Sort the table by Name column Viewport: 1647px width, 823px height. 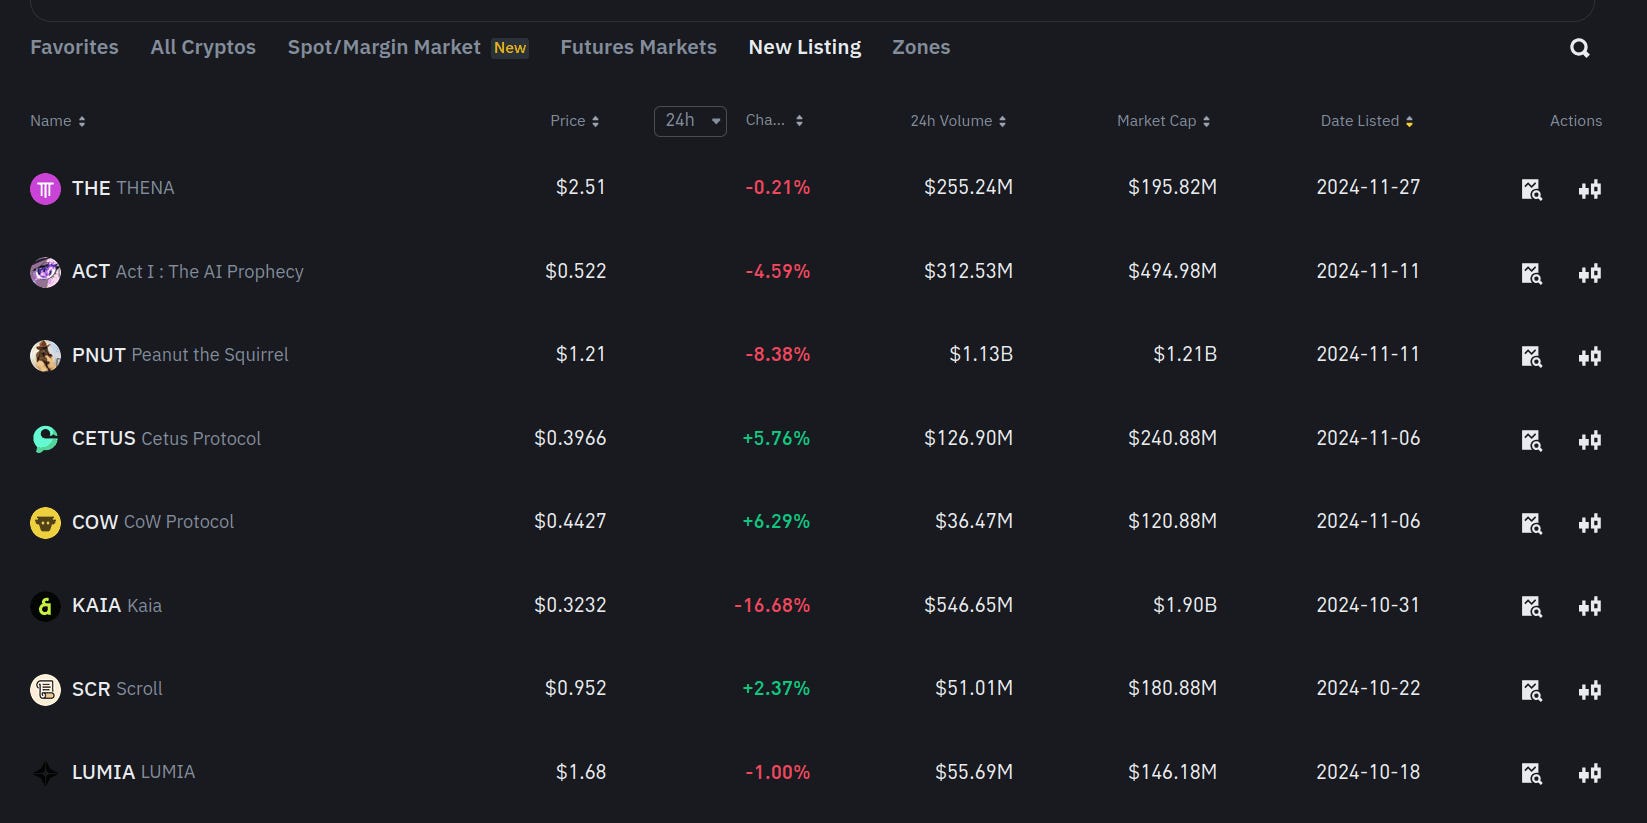click(57, 121)
